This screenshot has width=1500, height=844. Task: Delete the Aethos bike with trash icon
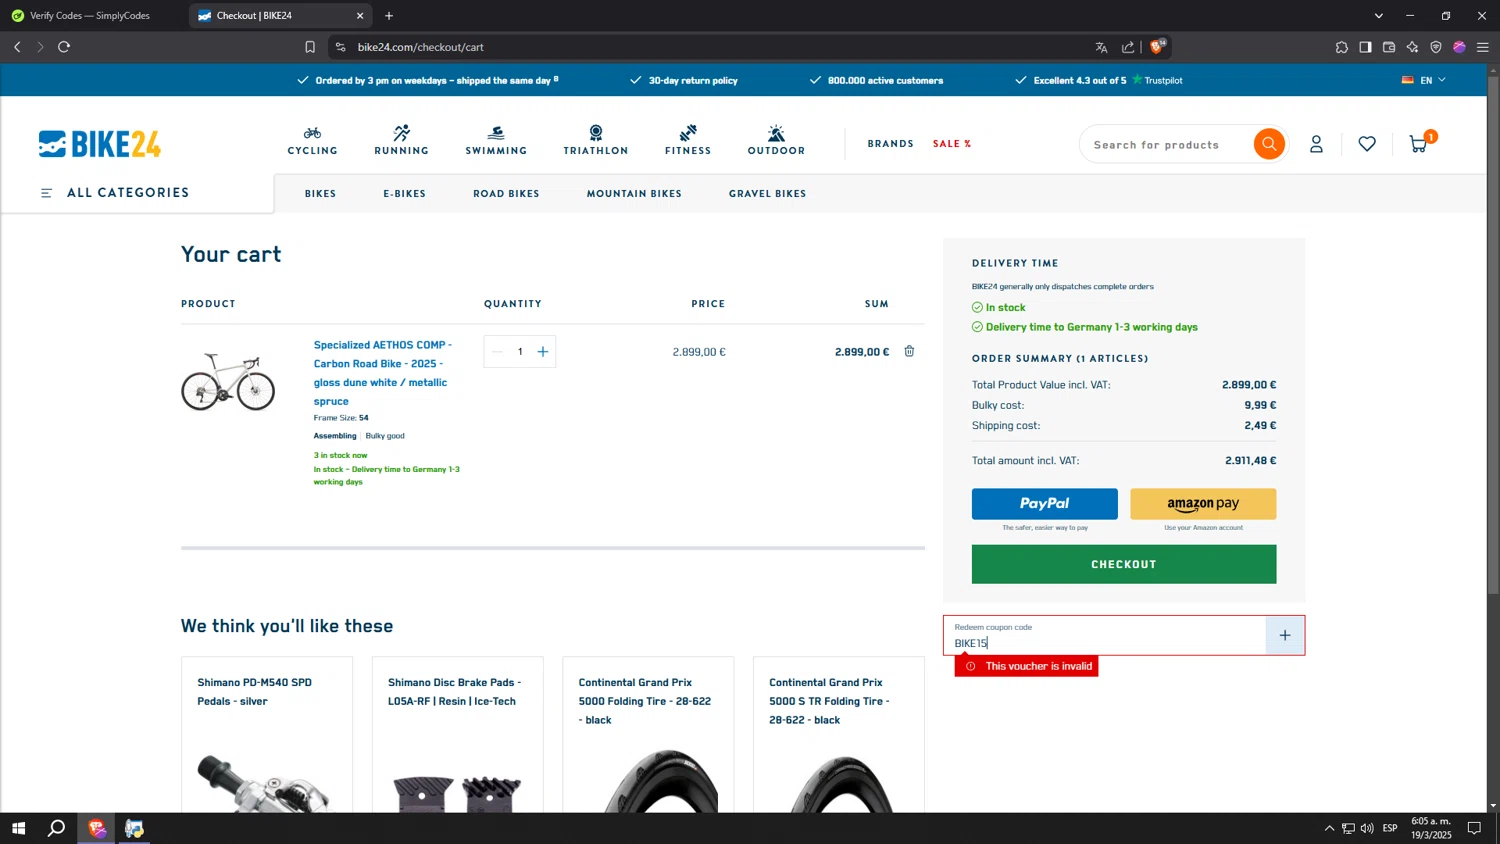(909, 351)
